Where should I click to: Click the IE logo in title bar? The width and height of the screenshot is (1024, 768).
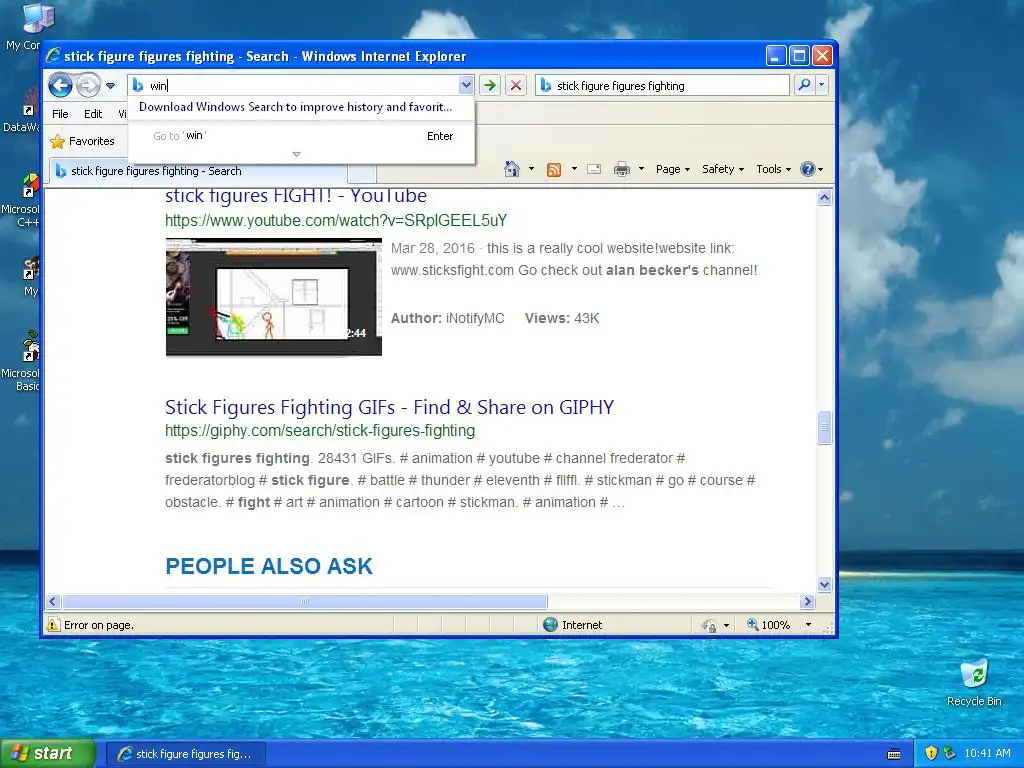tap(54, 56)
